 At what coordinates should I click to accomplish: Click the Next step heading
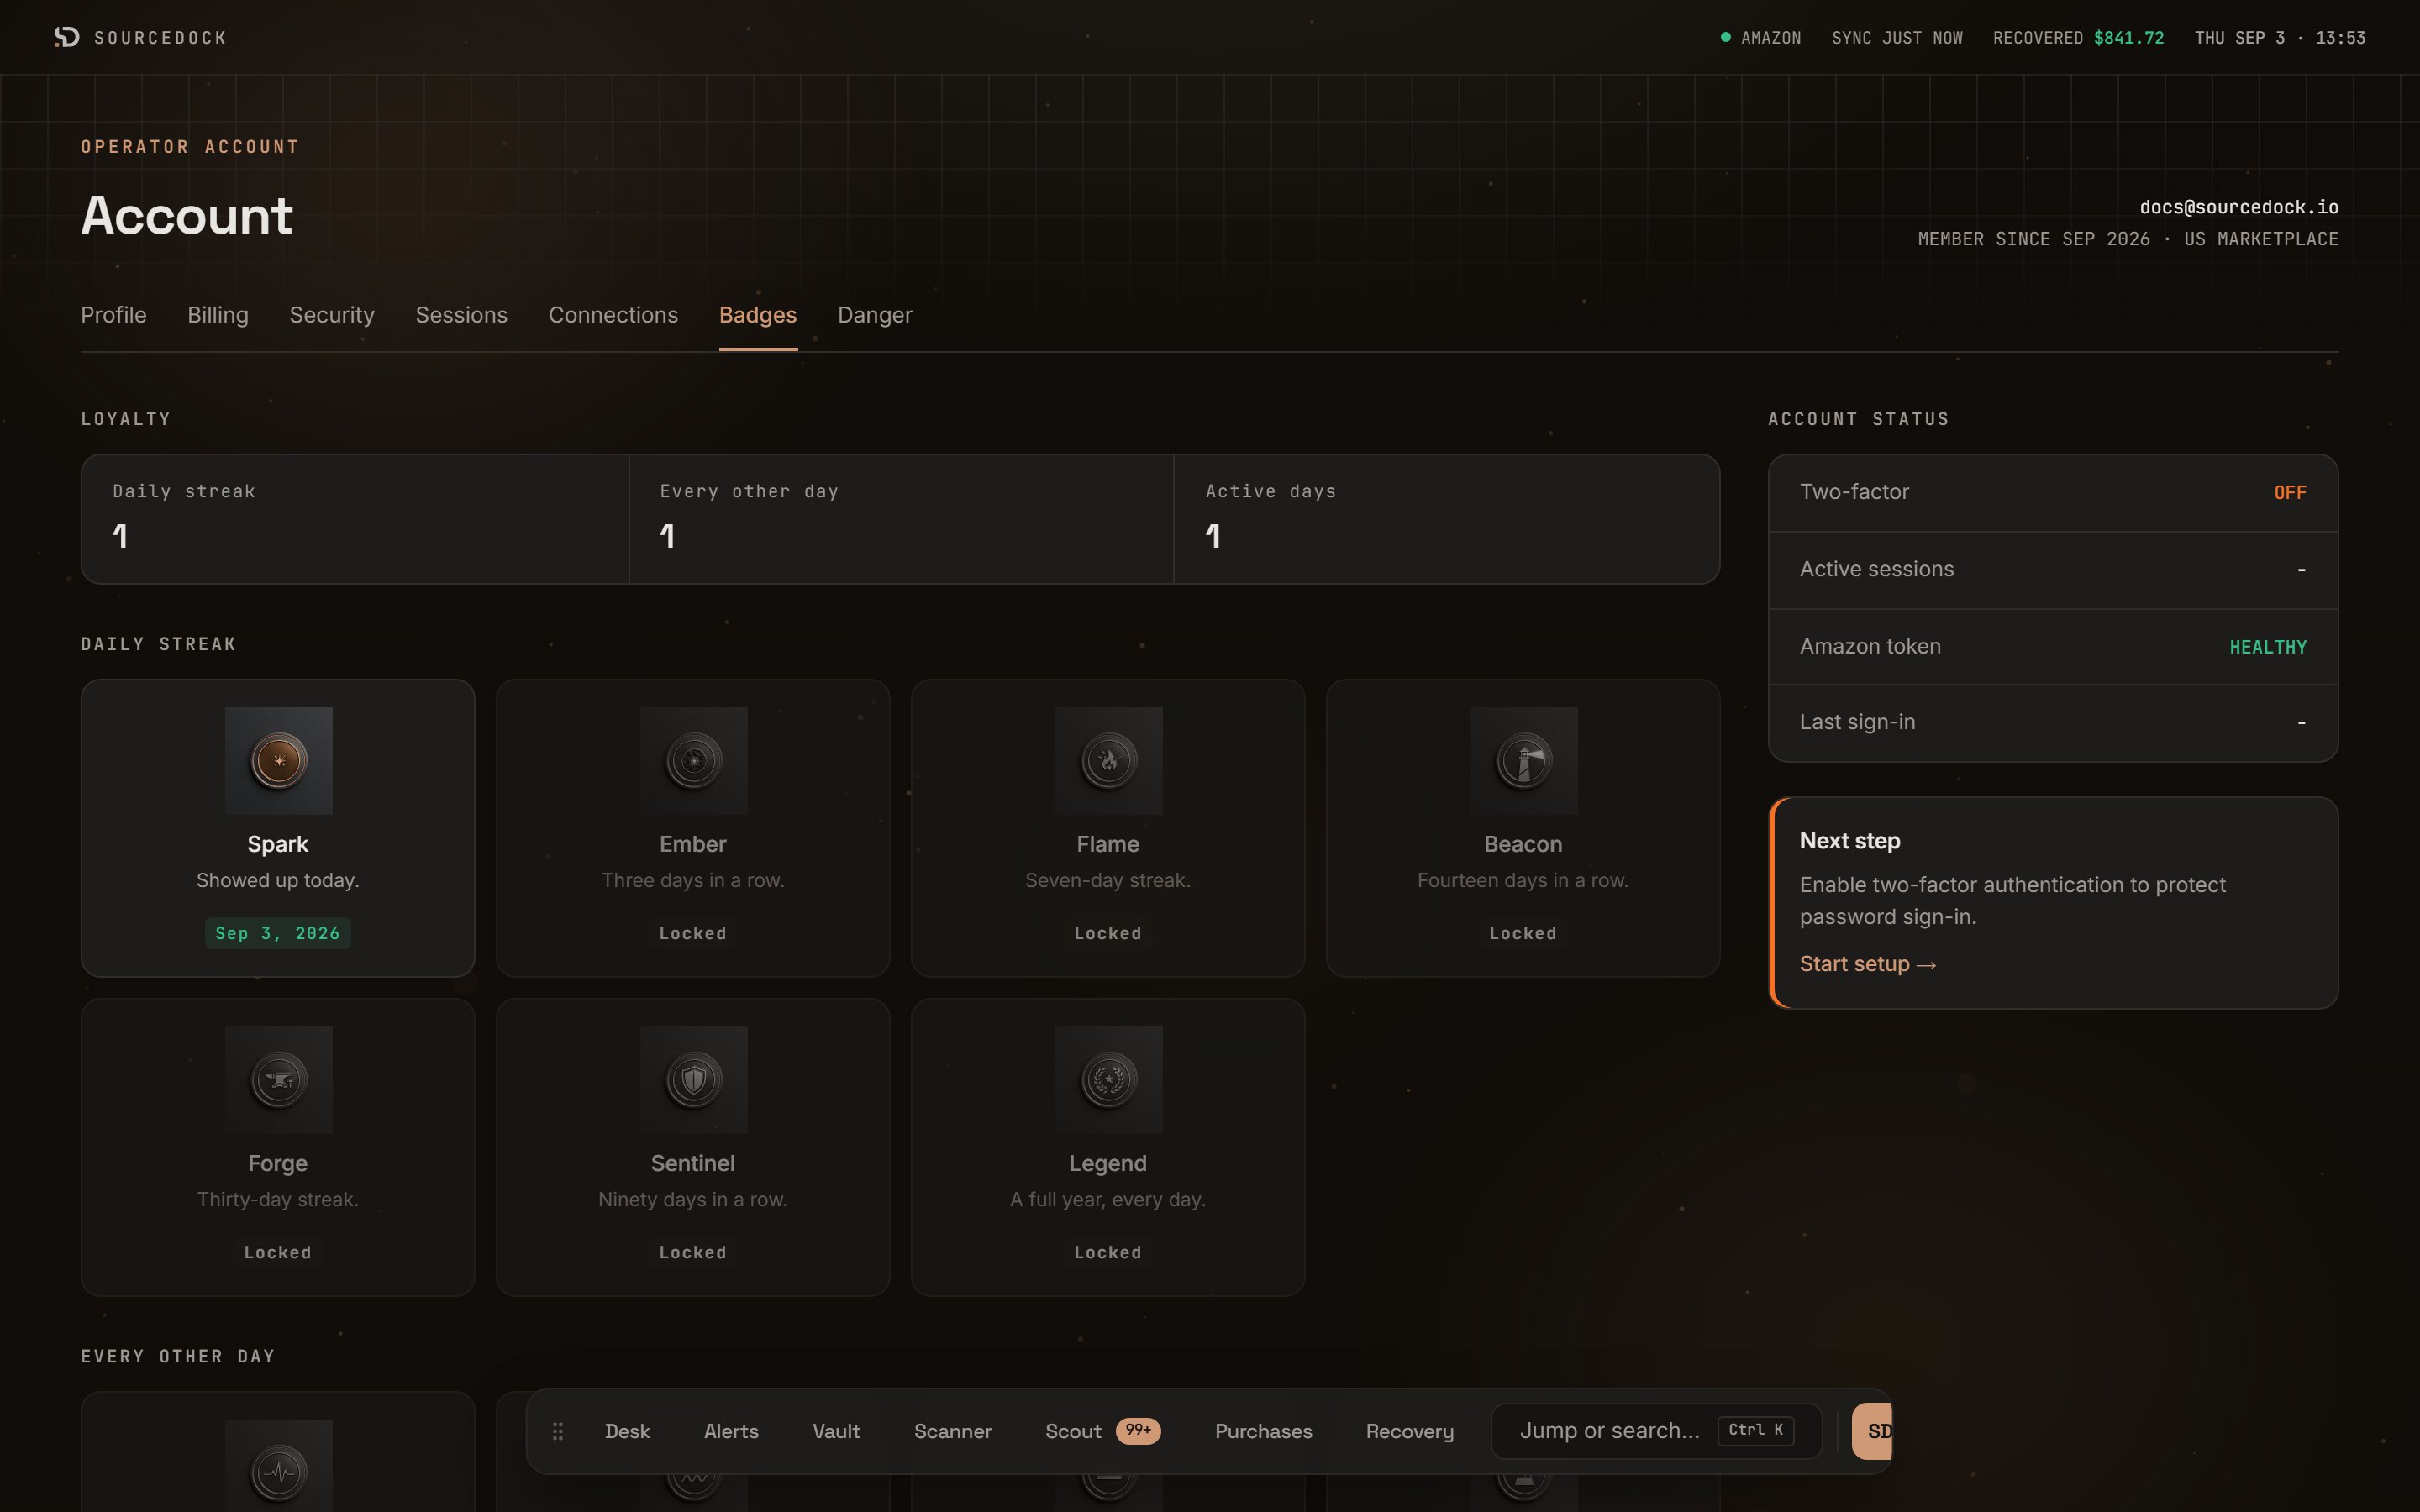(1850, 841)
